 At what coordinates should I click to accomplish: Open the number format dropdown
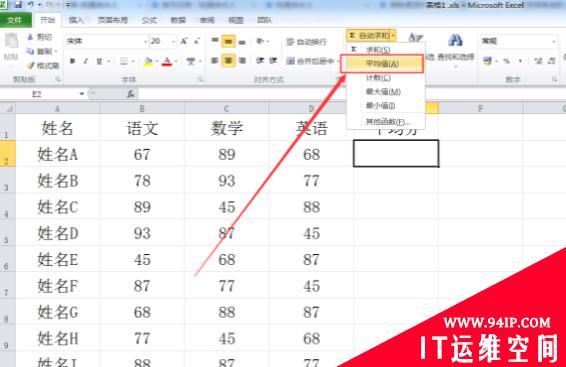518,41
